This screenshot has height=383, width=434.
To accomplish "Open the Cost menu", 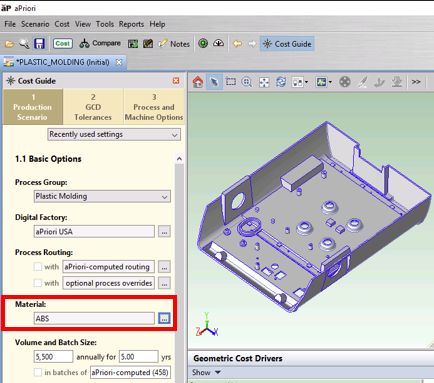I will click(x=62, y=24).
